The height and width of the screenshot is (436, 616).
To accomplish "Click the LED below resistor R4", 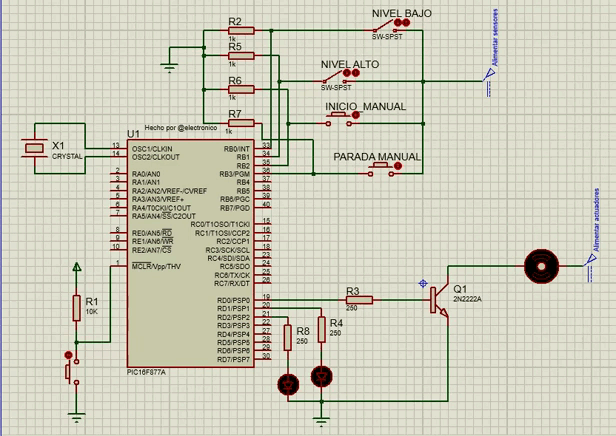I will coord(321,376).
